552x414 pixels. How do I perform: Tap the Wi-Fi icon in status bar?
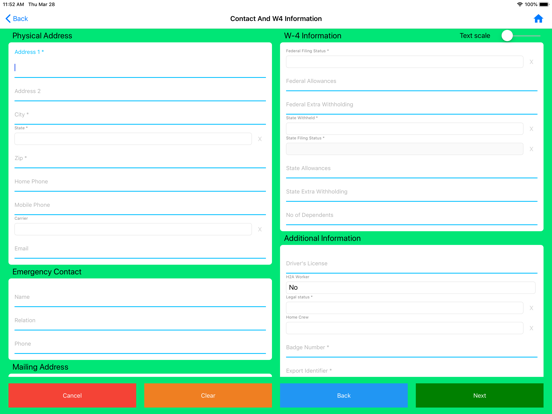(520, 4)
